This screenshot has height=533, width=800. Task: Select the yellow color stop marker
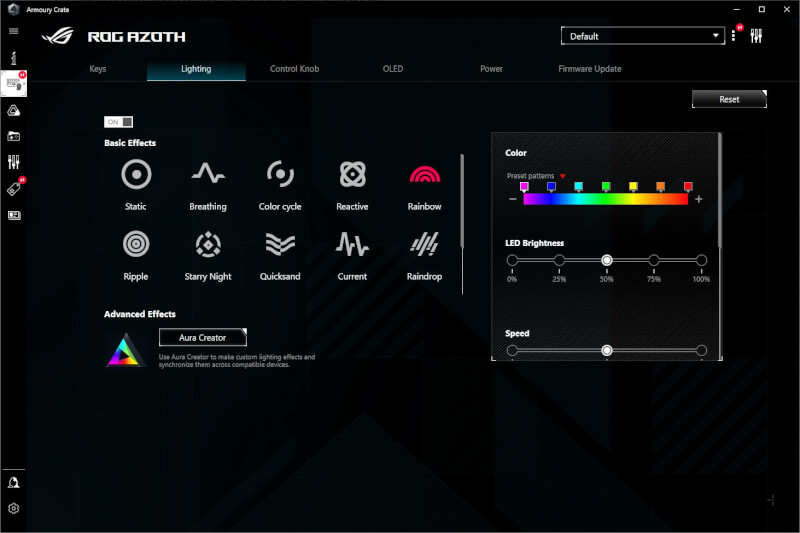pos(633,187)
